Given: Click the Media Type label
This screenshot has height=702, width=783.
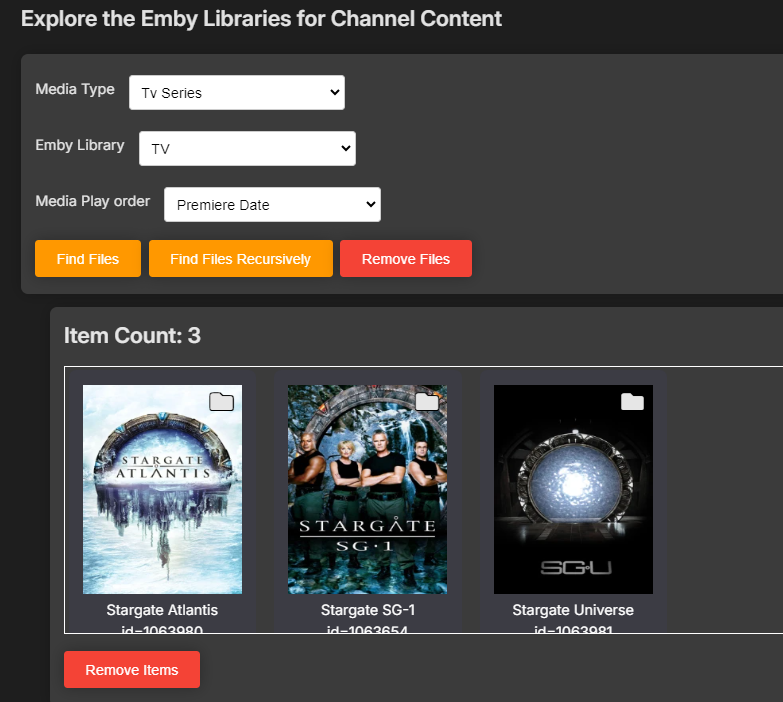Looking at the screenshot, I should (75, 89).
